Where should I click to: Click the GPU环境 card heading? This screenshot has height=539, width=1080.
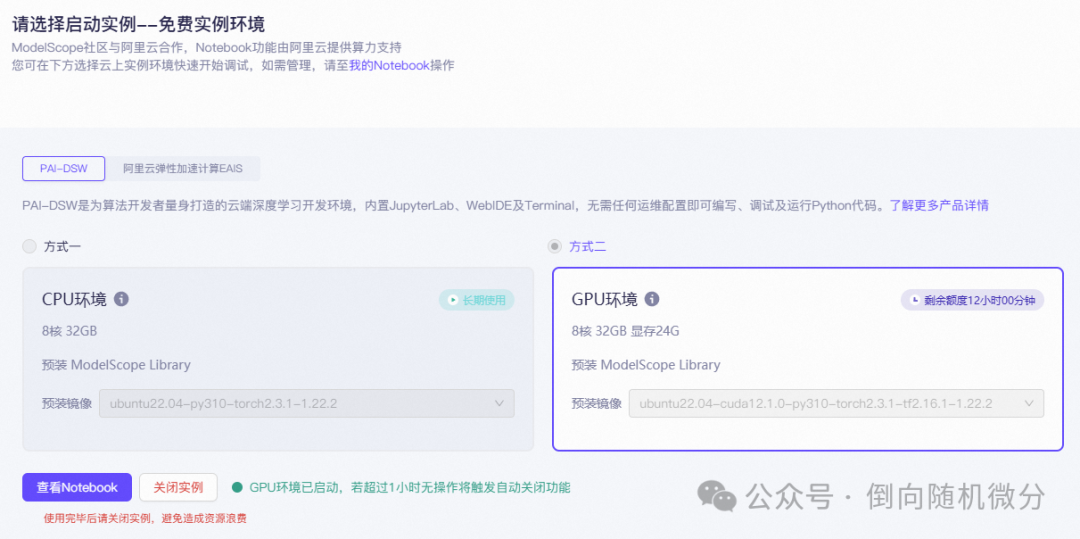(604, 299)
